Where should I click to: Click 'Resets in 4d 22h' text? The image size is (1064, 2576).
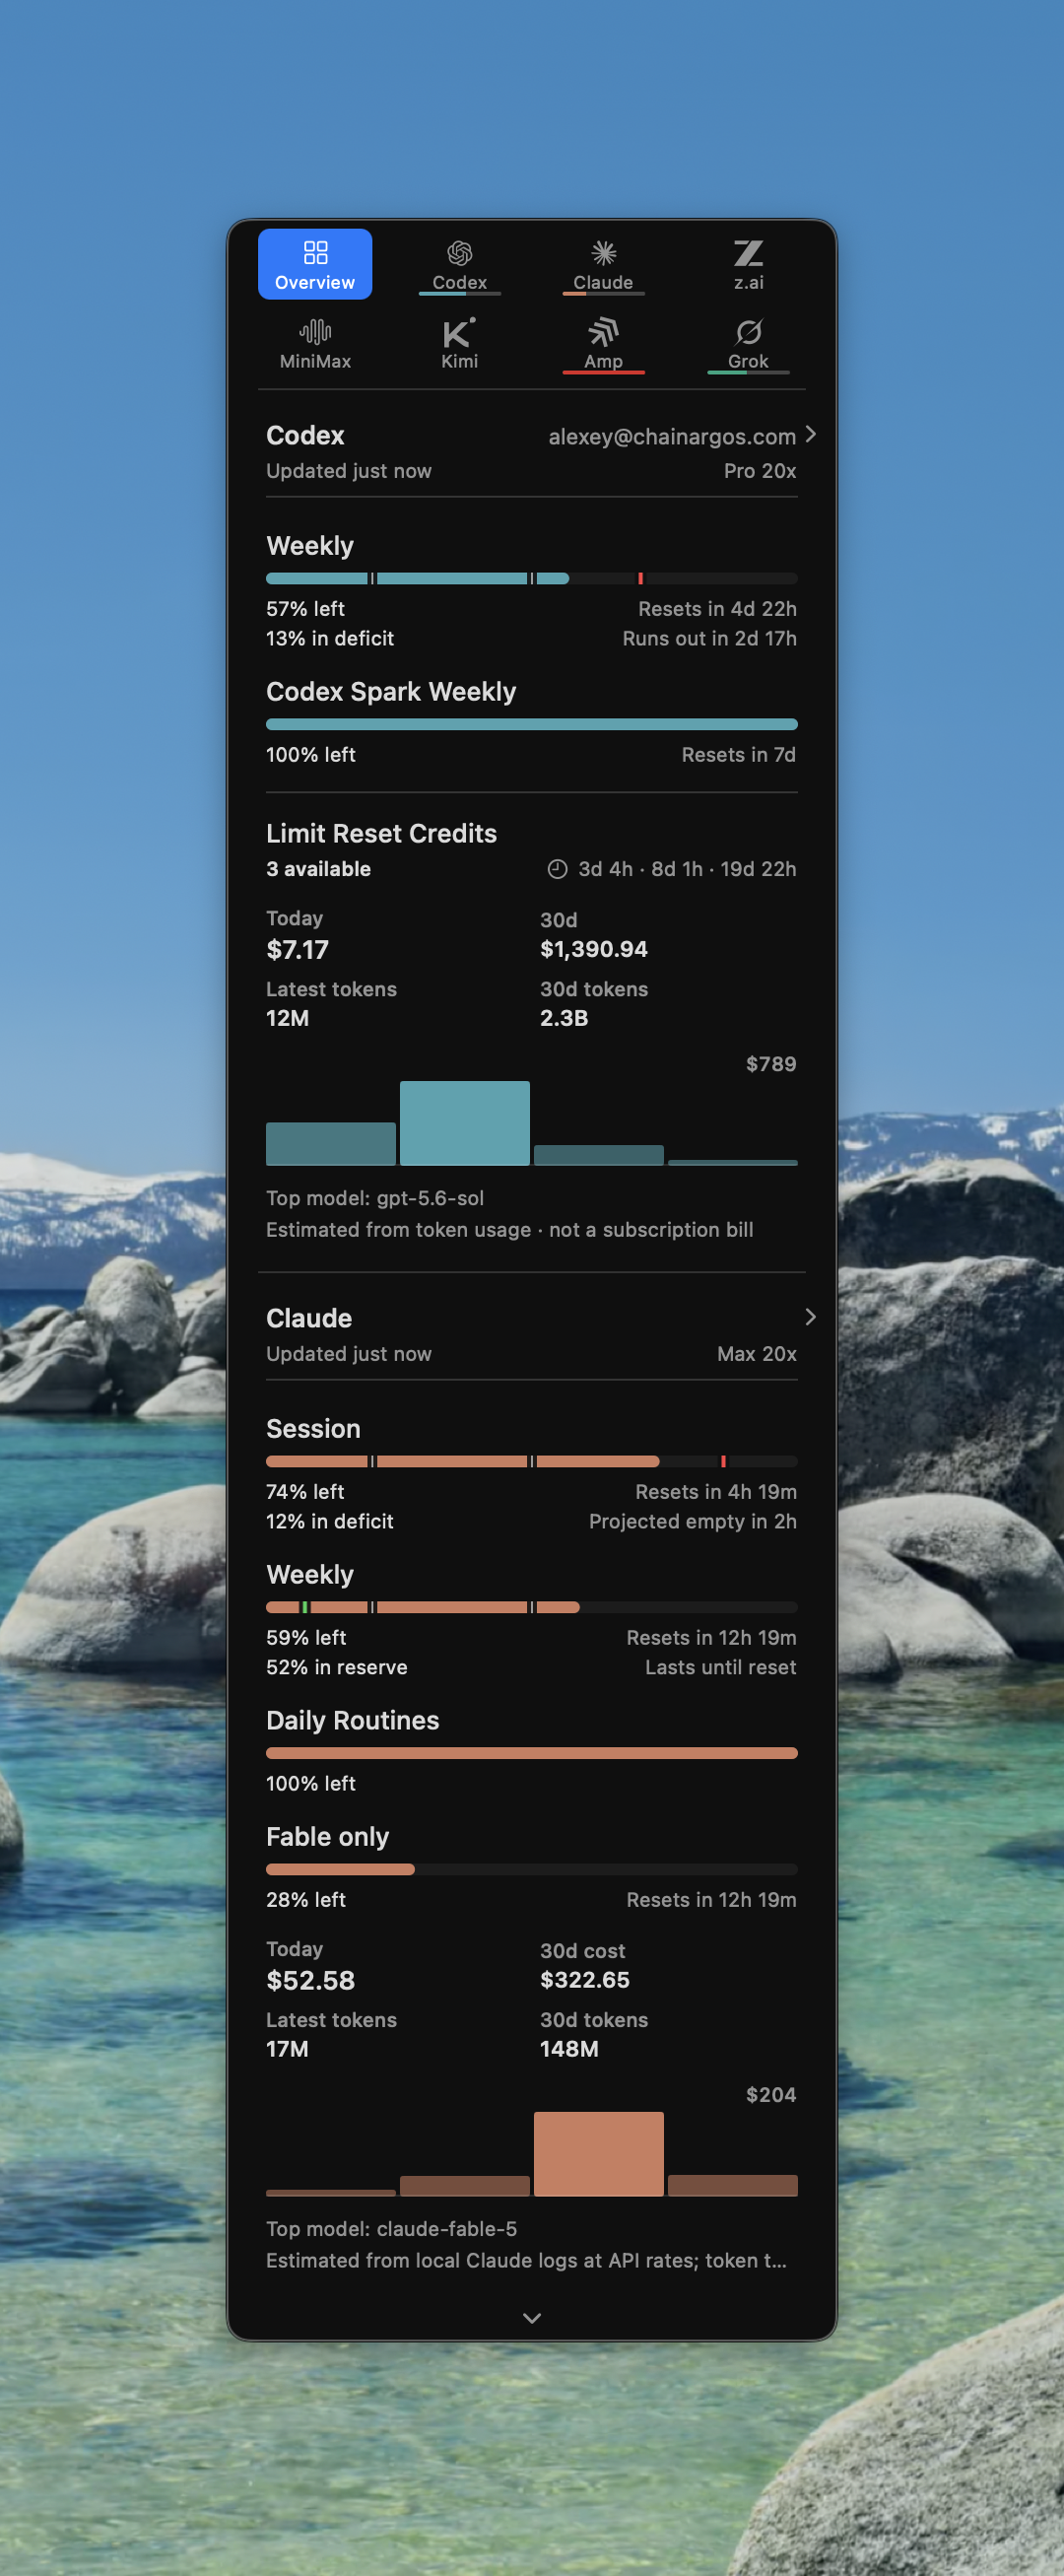click(x=717, y=609)
